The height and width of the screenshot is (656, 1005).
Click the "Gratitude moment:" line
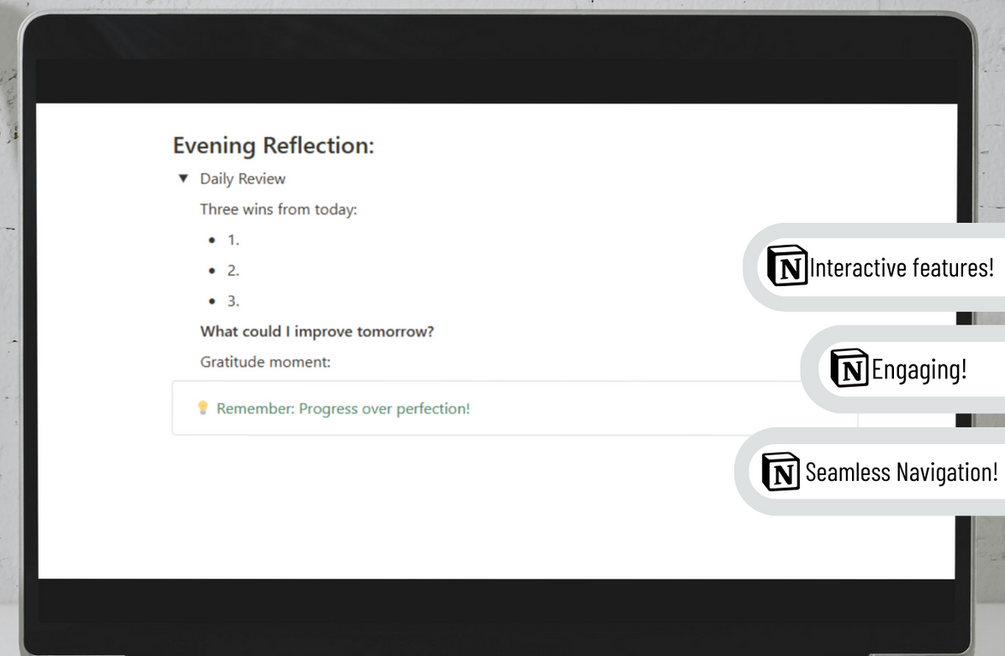point(265,362)
